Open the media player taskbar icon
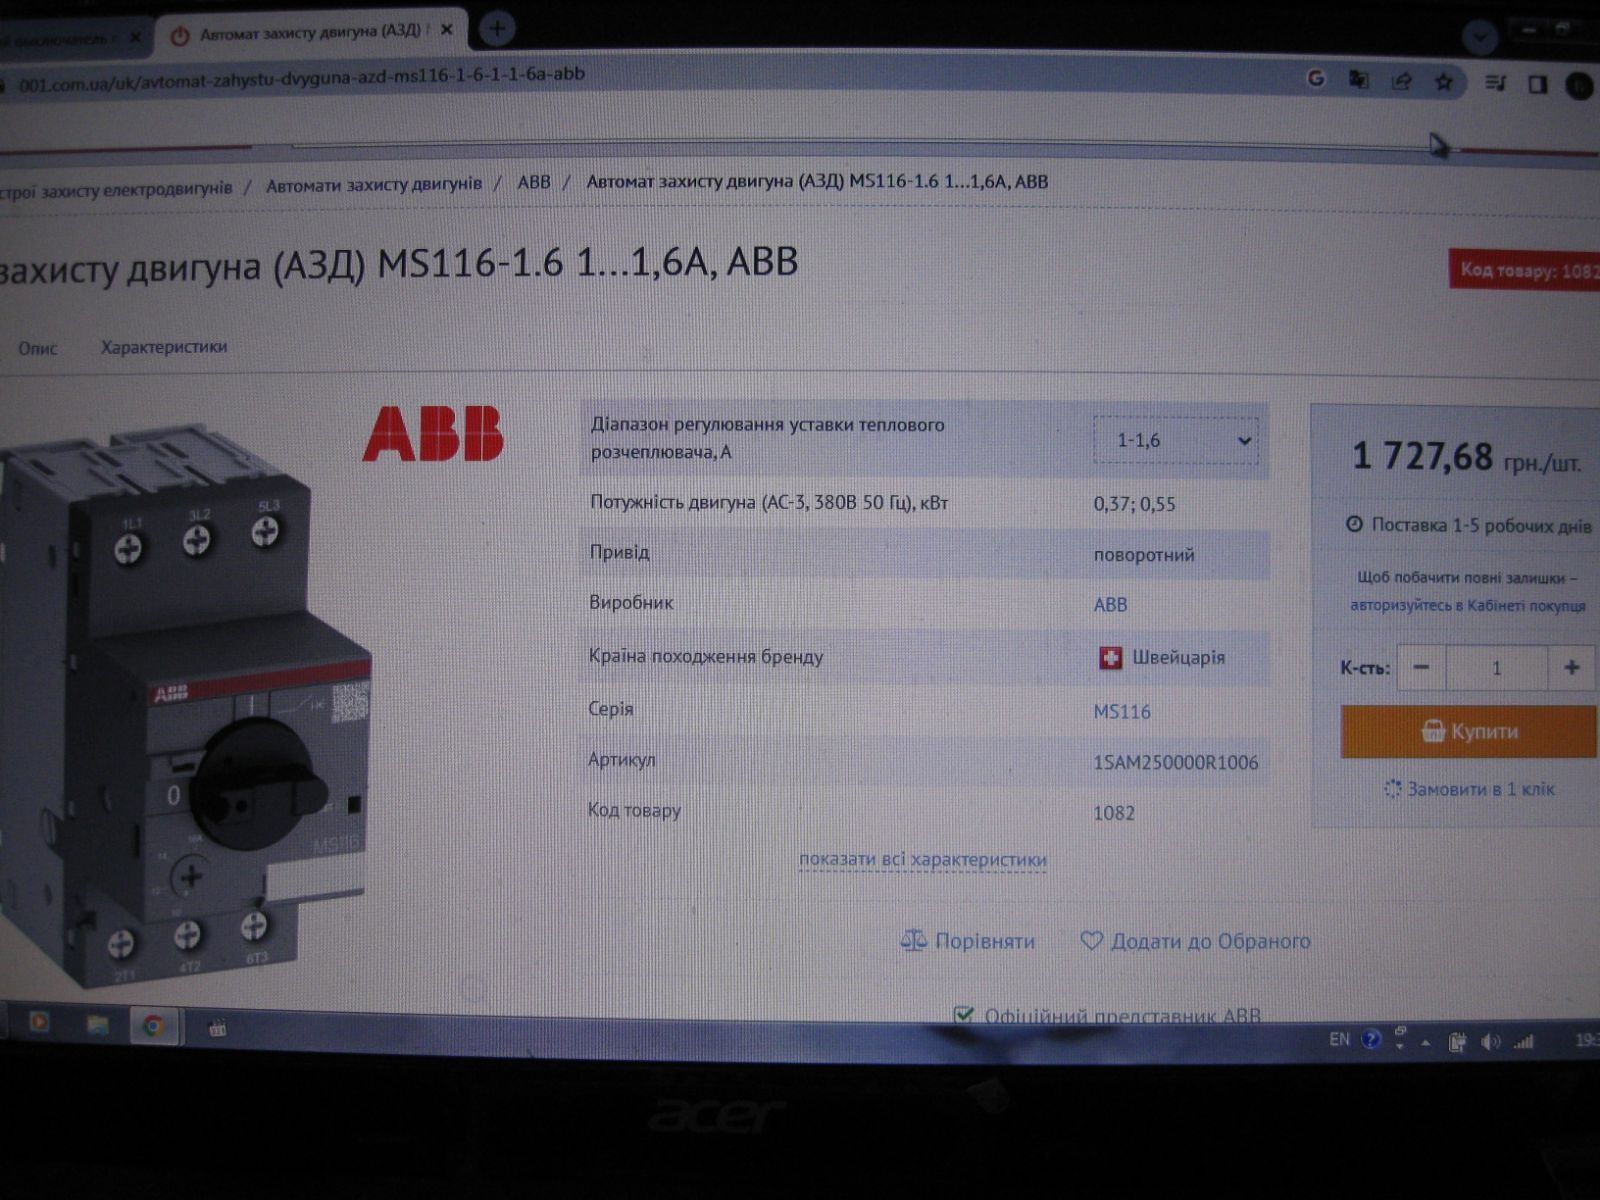Image resolution: width=1600 pixels, height=1200 pixels. tap(39, 1022)
